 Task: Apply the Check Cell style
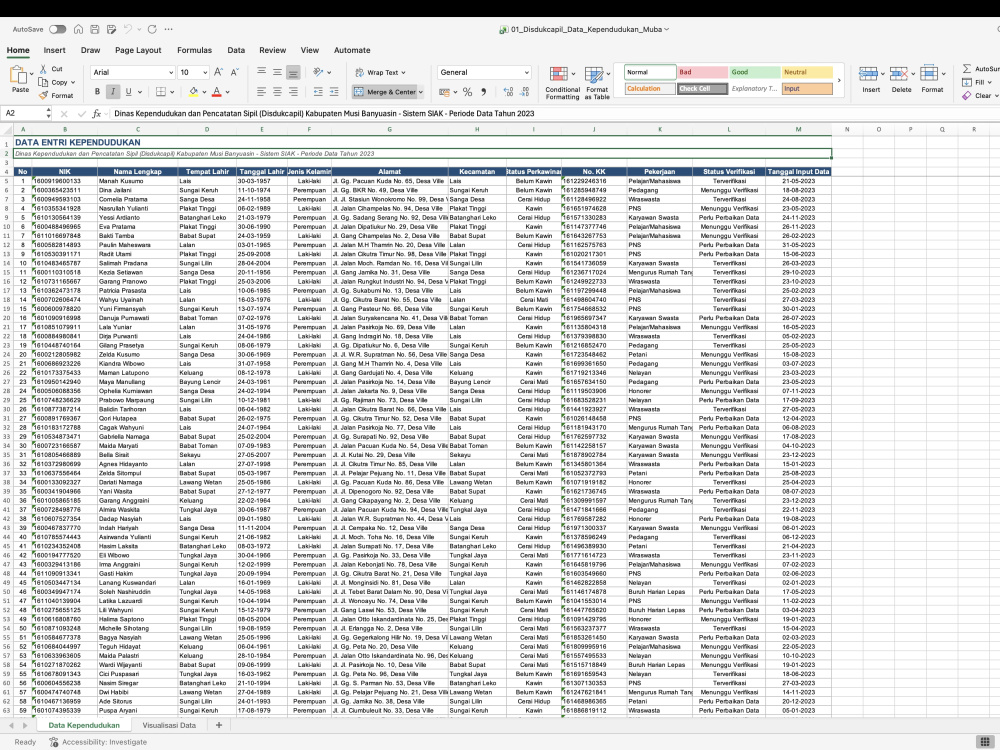(x=702, y=89)
